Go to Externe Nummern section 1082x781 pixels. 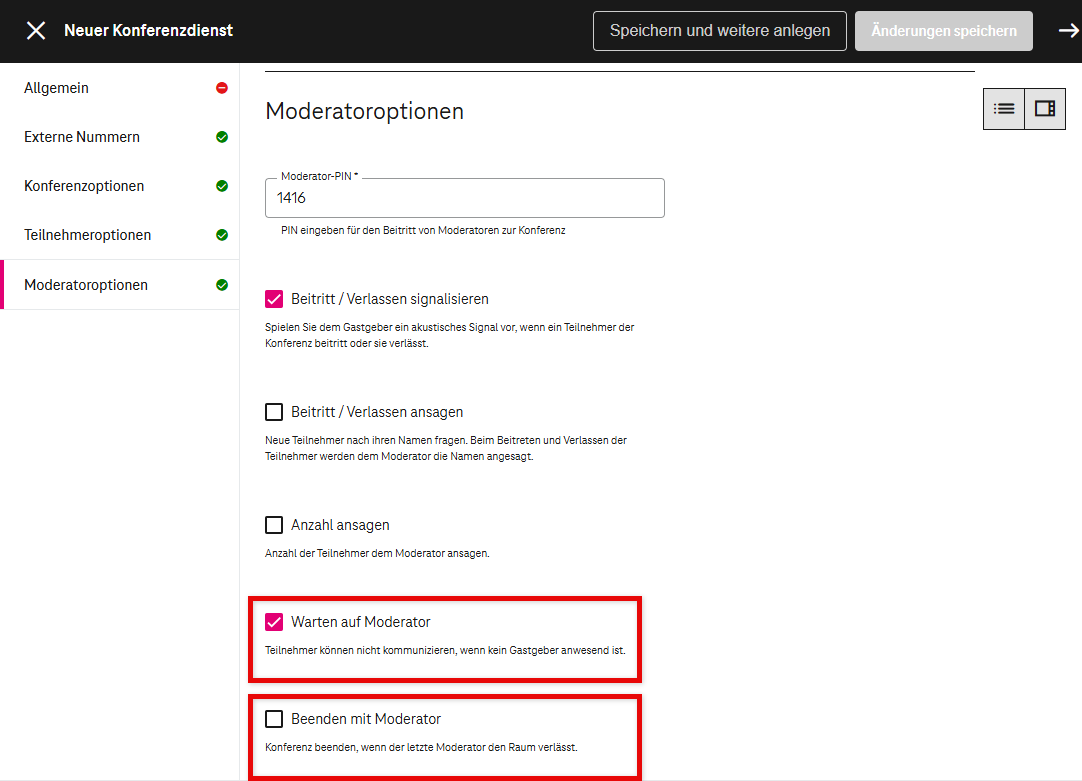(82, 137)
